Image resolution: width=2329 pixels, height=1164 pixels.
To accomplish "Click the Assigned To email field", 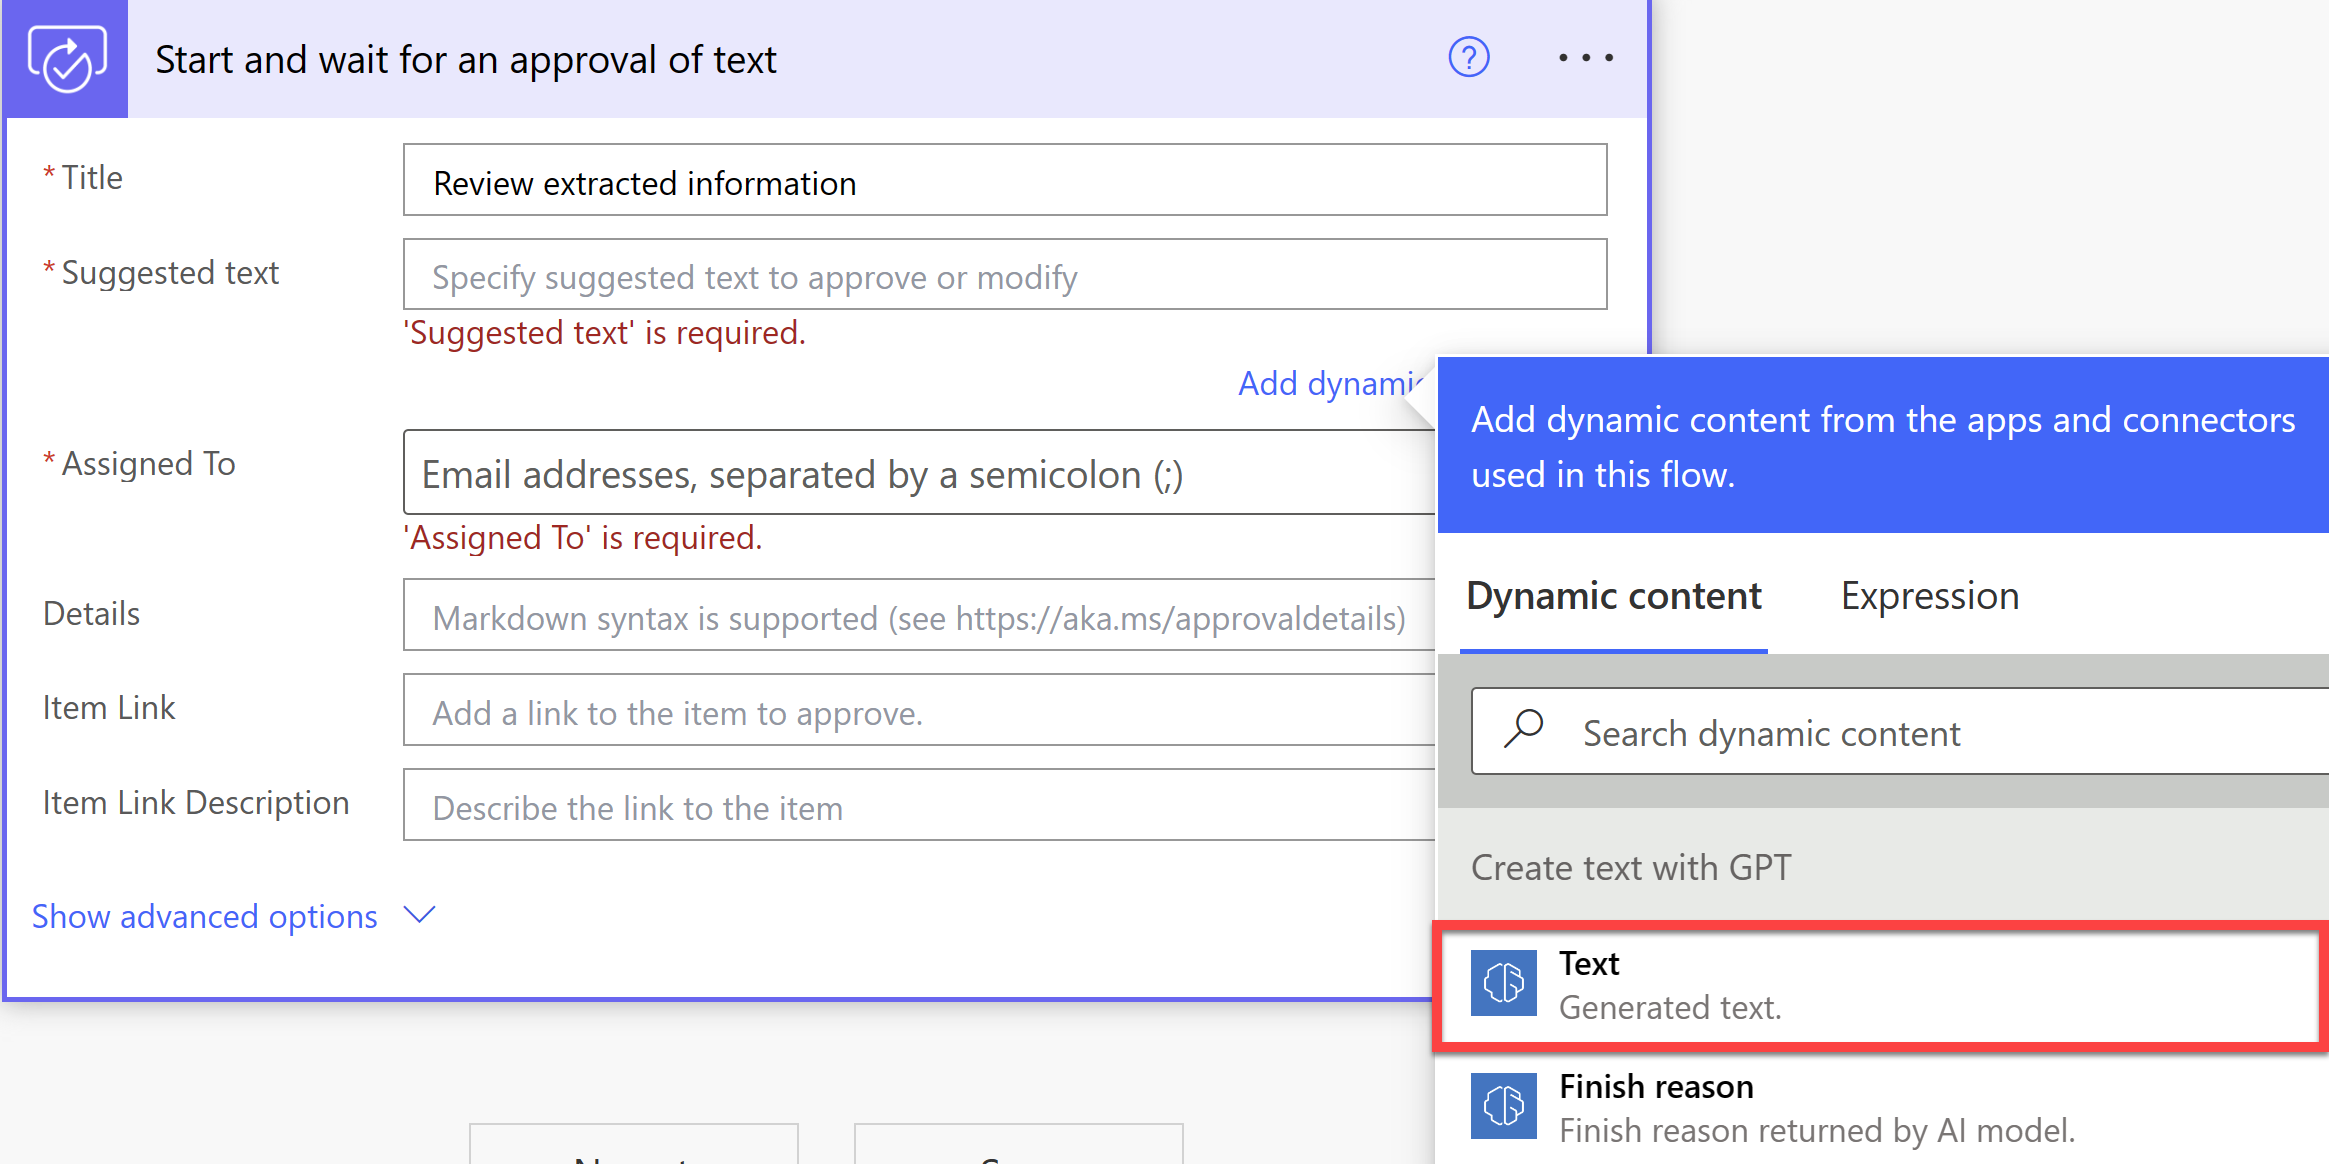I will pyautogui.click(x=919, y=472).
